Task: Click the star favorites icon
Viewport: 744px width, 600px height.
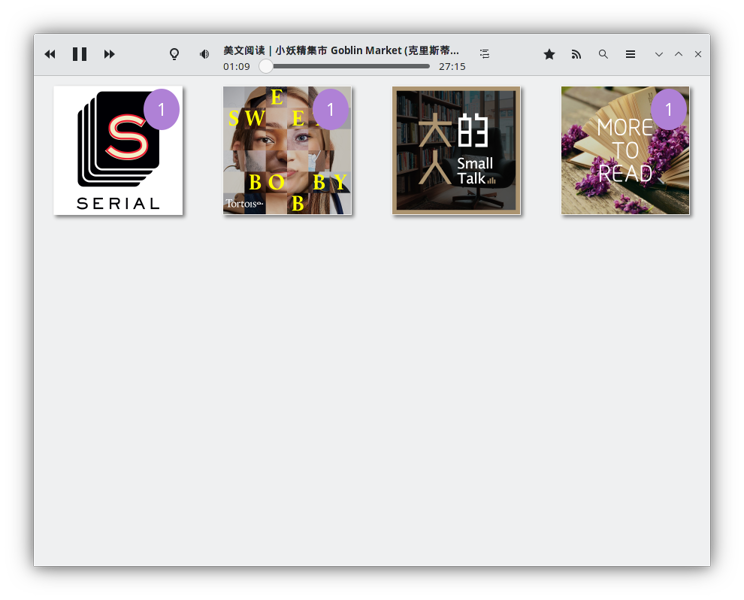Action: tap(549, 54)
